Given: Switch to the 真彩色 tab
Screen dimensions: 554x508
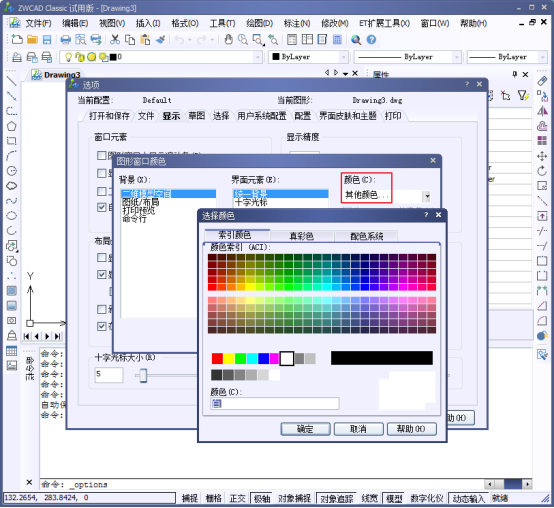Looking at the screenshot, I should (301, 236).
